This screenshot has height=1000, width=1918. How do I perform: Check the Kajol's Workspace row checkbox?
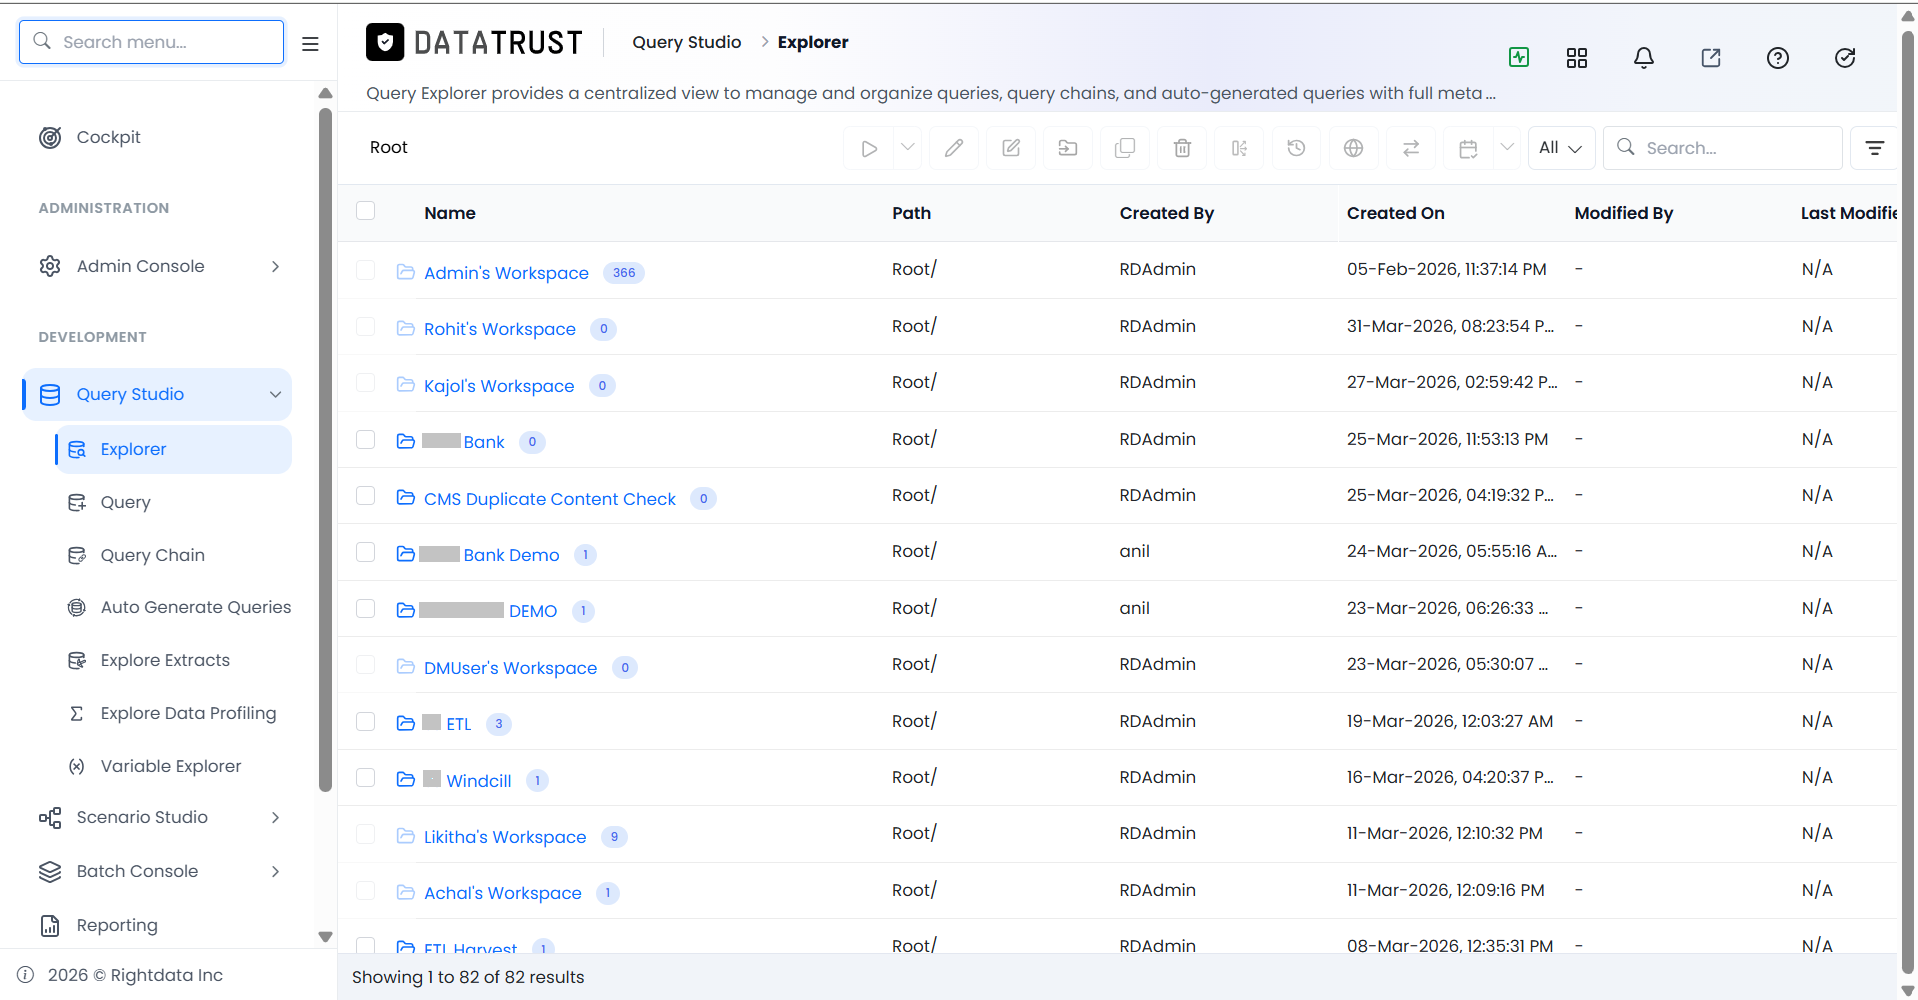coord(366,383)
